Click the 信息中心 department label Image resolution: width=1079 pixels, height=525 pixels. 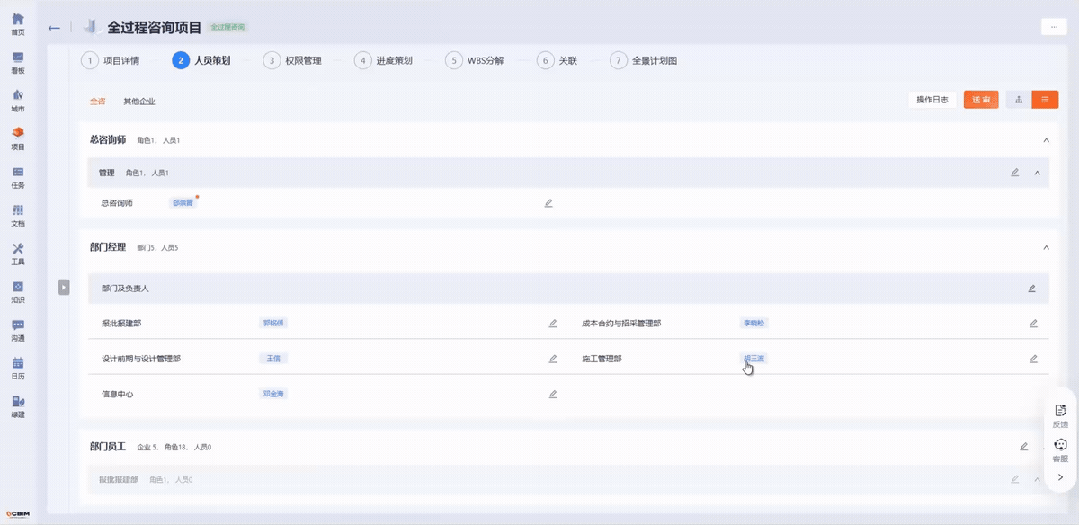117,394
